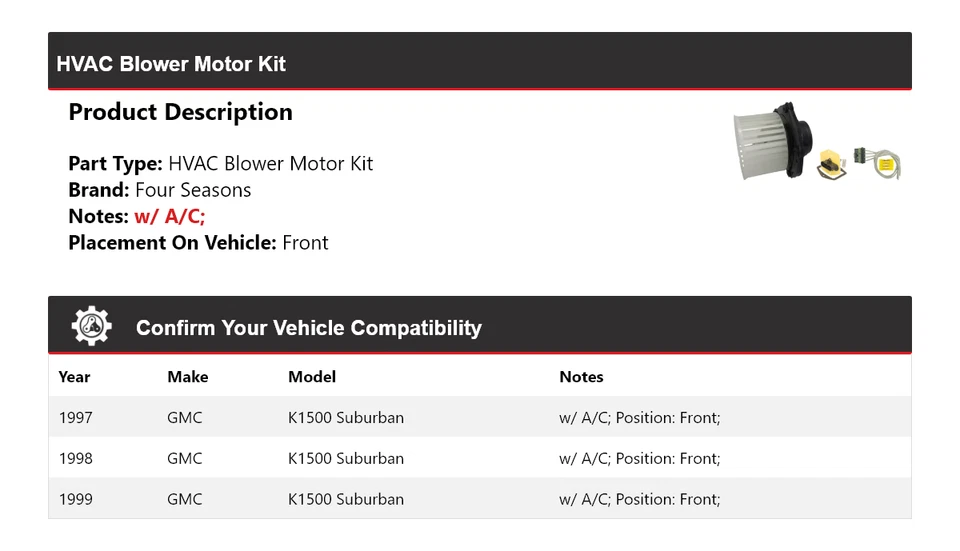Viewport: 960px width, 551px height.
Task: Click the gear wrench compatibility icon
Action: (91, 327)
